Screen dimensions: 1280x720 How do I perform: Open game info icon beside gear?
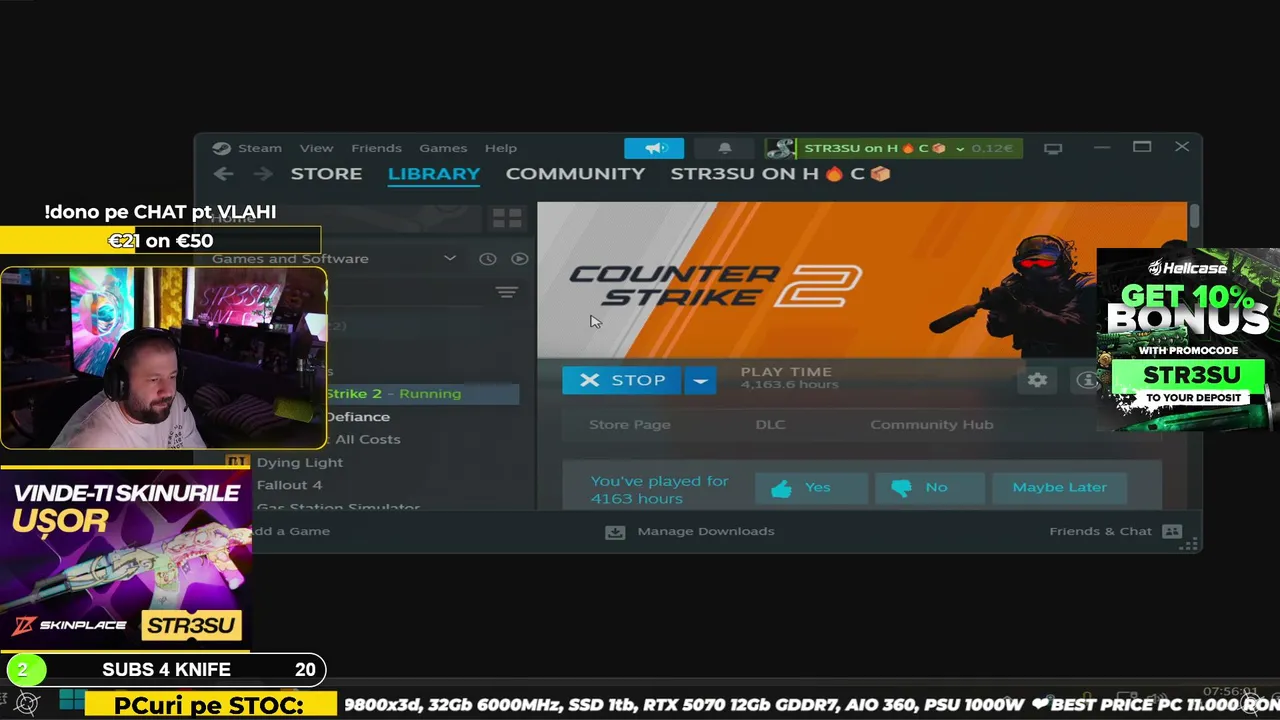click(x=1086, y=380)
